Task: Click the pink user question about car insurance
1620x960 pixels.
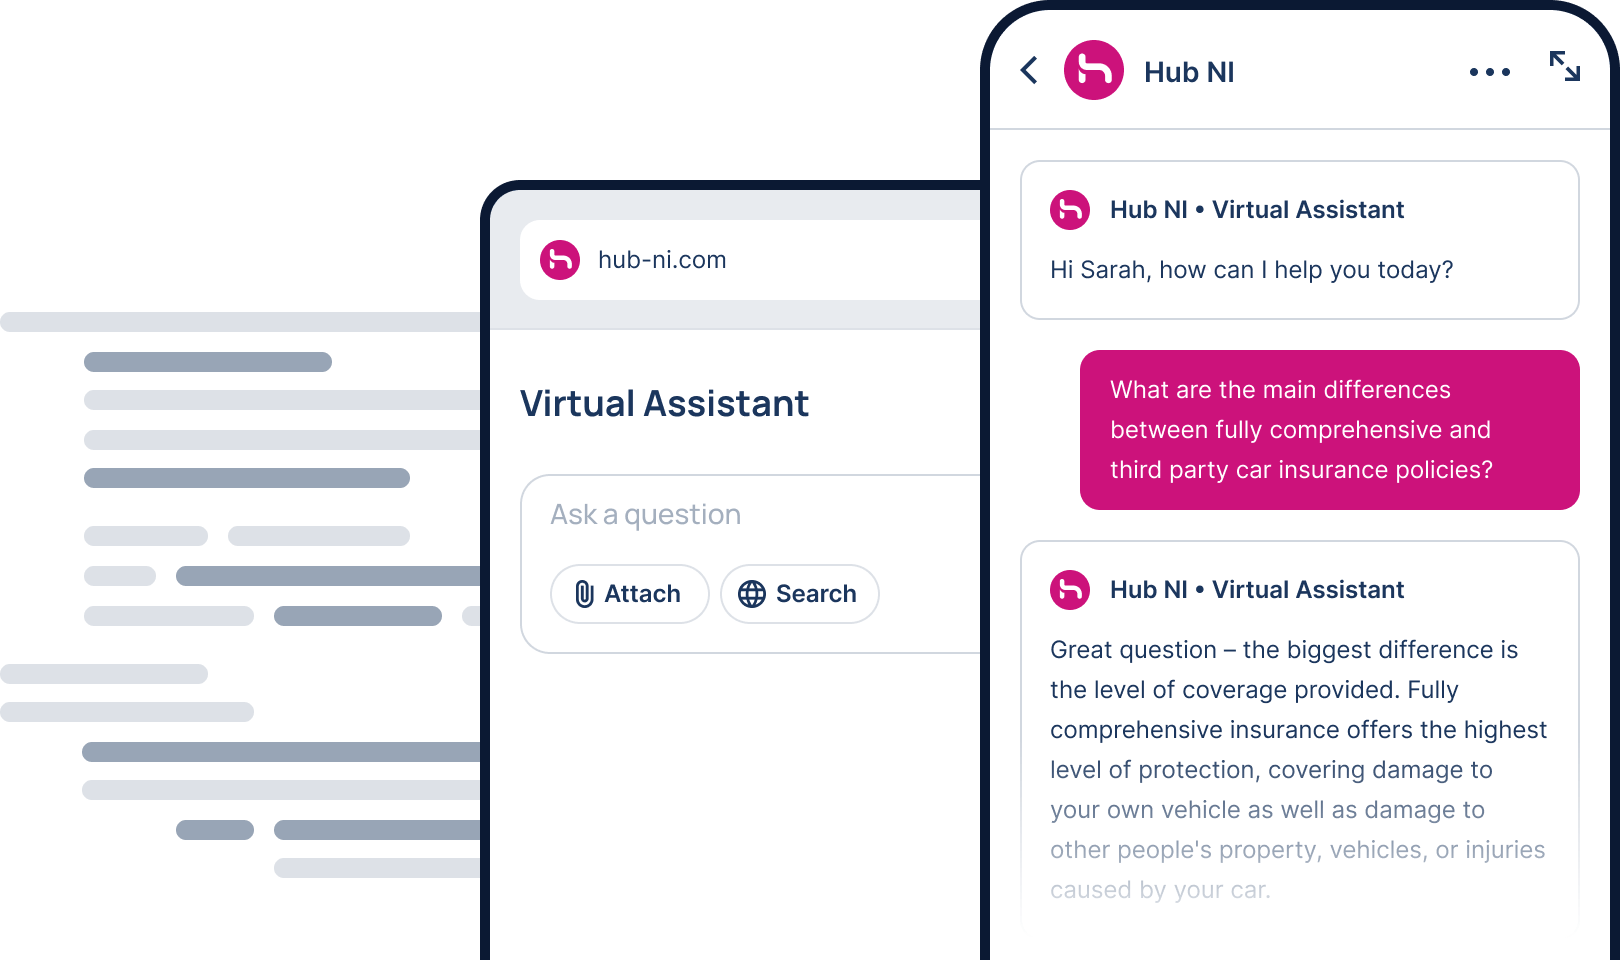Action: click(1330, 430)
